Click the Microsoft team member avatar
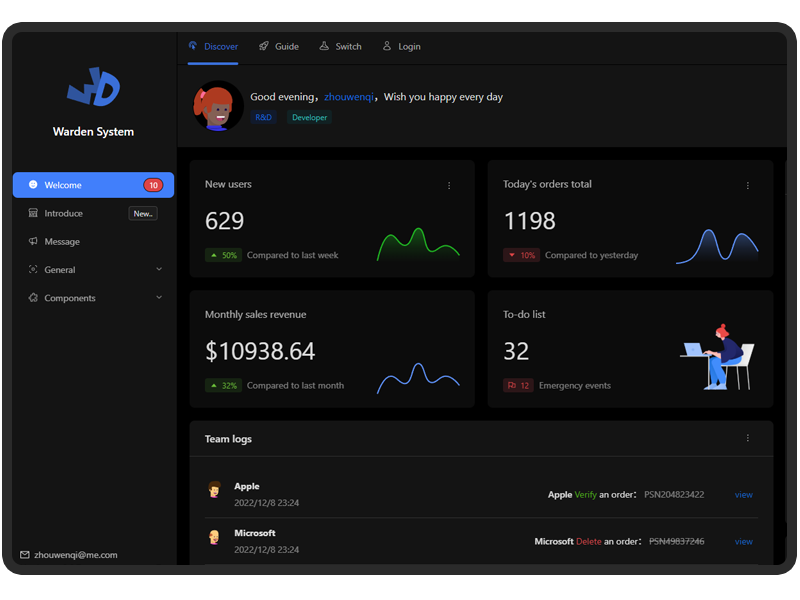 pyautogui.click(x=214, y=537)
